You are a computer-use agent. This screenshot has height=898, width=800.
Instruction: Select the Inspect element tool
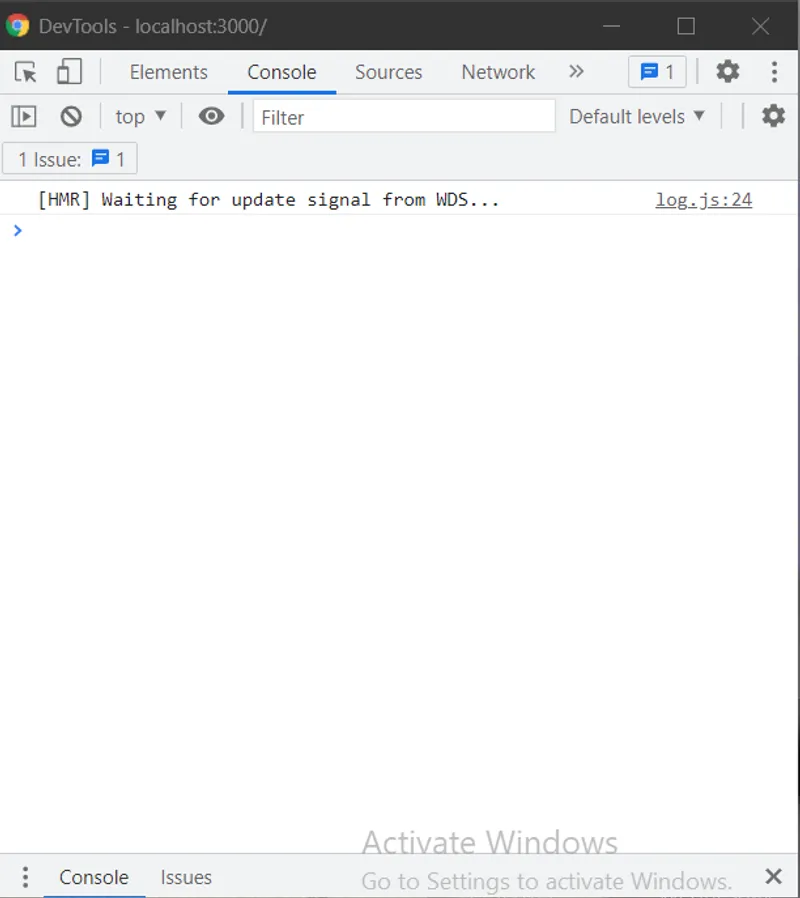(x=25, y=72)
